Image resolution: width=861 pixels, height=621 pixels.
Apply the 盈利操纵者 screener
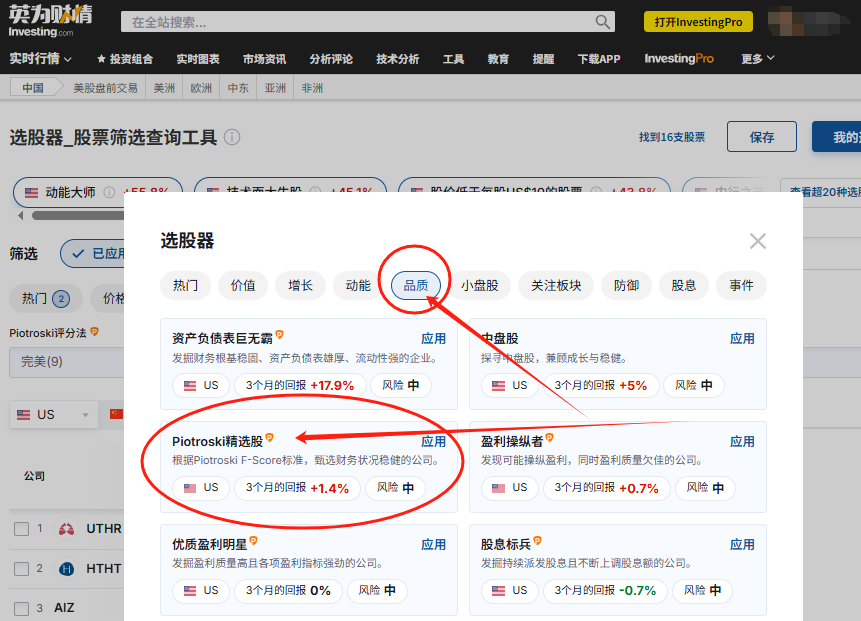tap(742, 441)
